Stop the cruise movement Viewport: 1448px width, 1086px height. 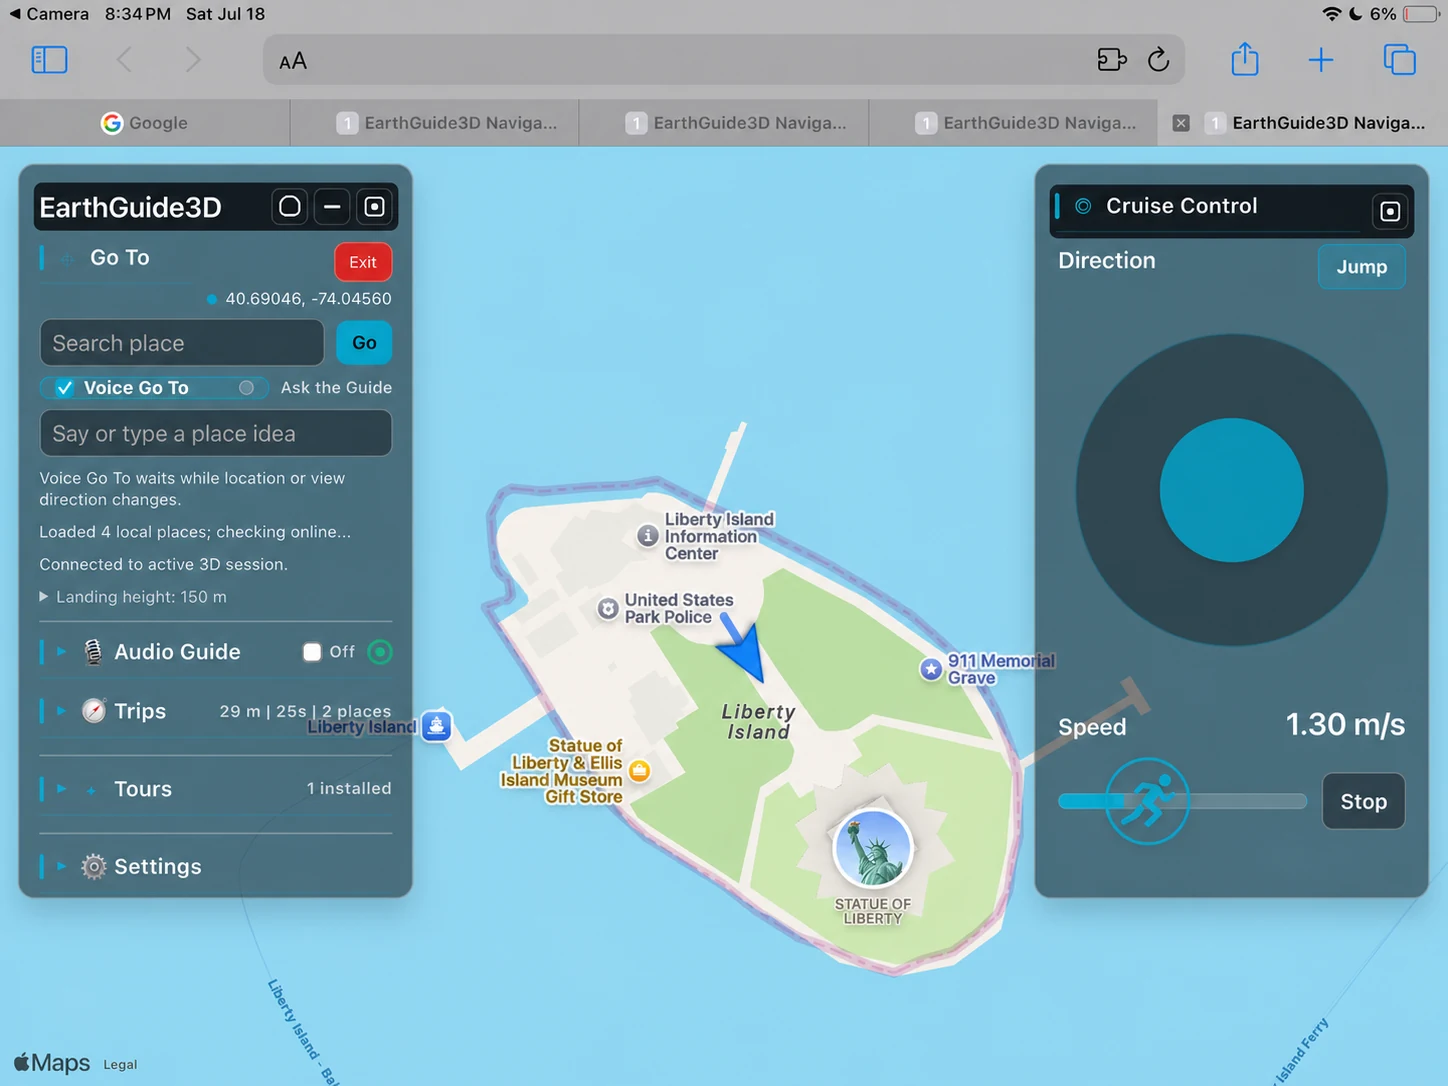click(1363, 802)
